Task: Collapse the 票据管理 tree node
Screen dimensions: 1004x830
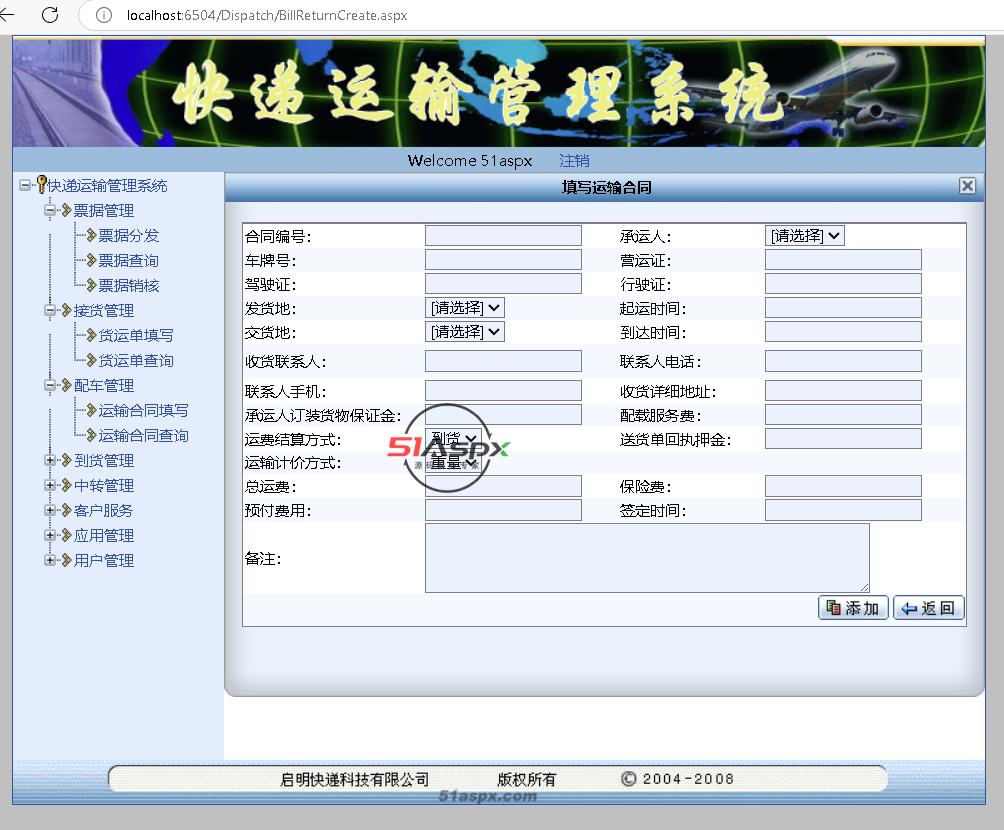Action: point(50,210)
